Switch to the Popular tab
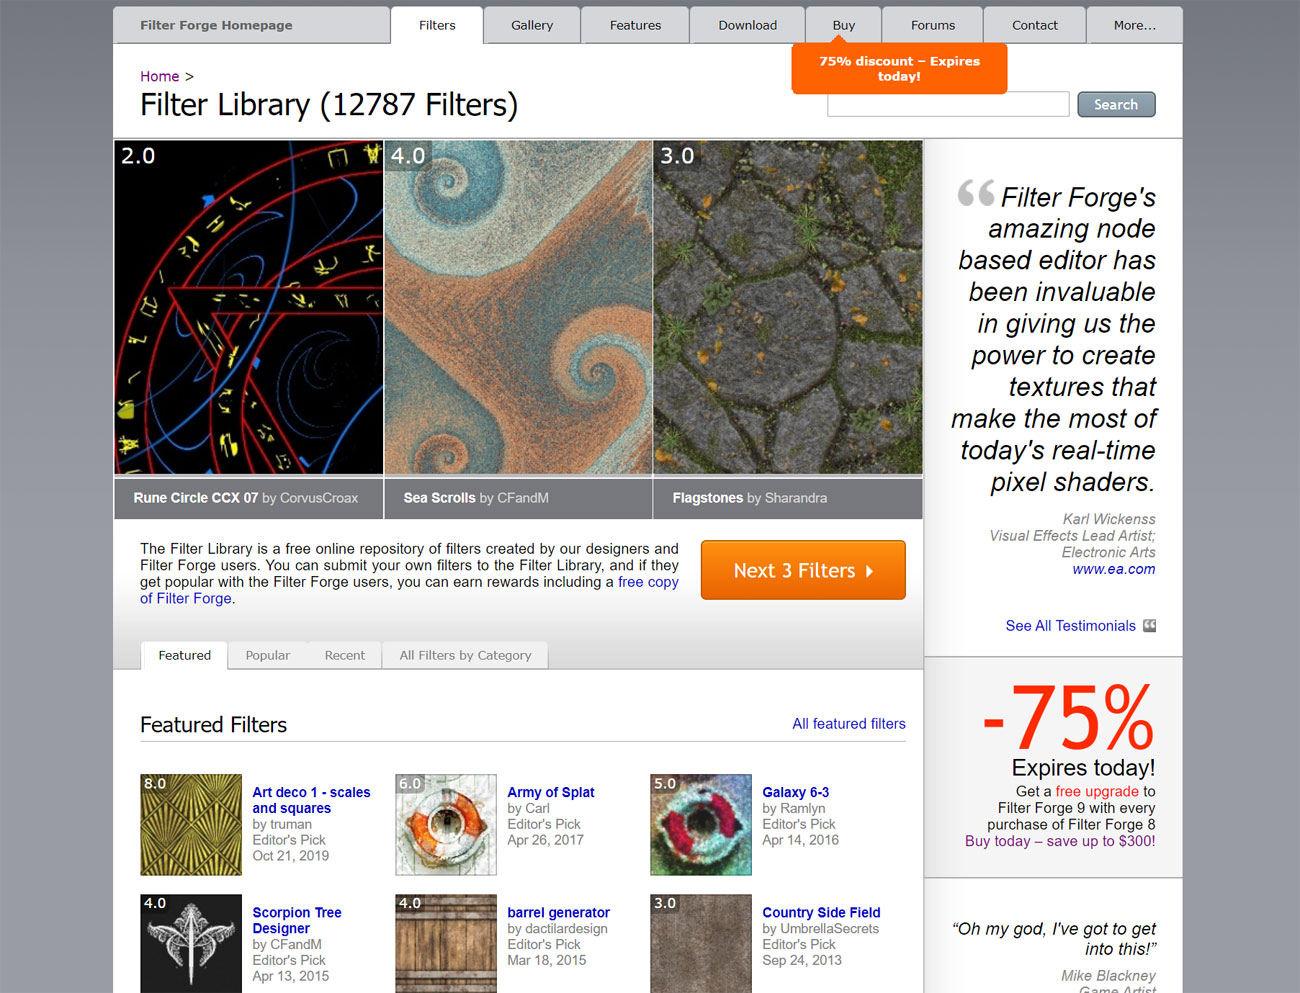 [268, 655]
